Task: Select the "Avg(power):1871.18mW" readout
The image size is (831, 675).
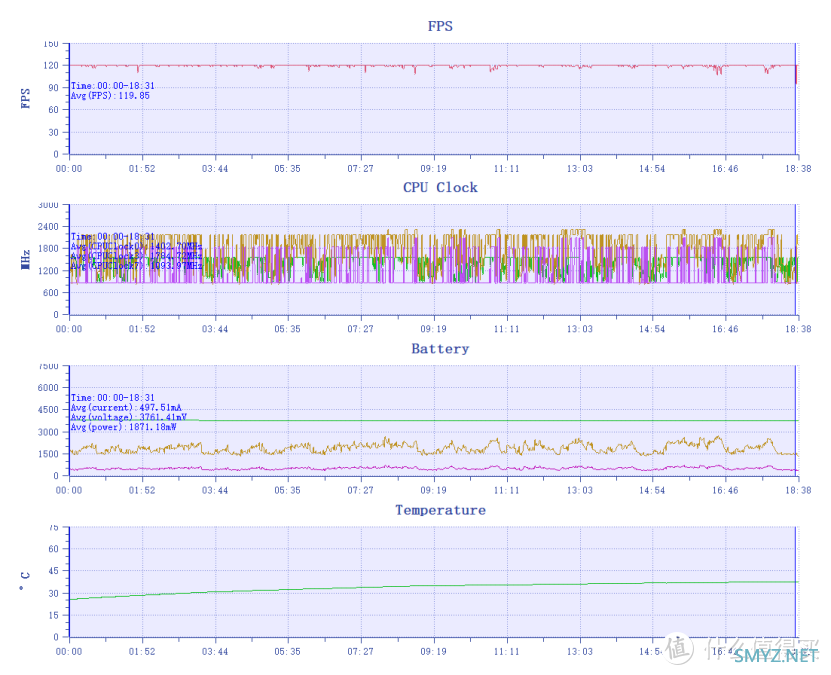Action: pos(123,427)
